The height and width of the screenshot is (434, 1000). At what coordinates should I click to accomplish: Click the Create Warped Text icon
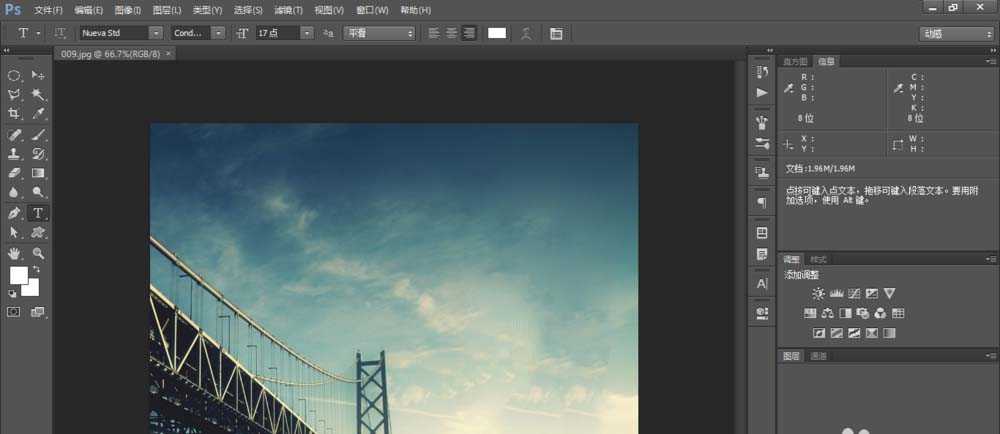(x=526, y=33)
